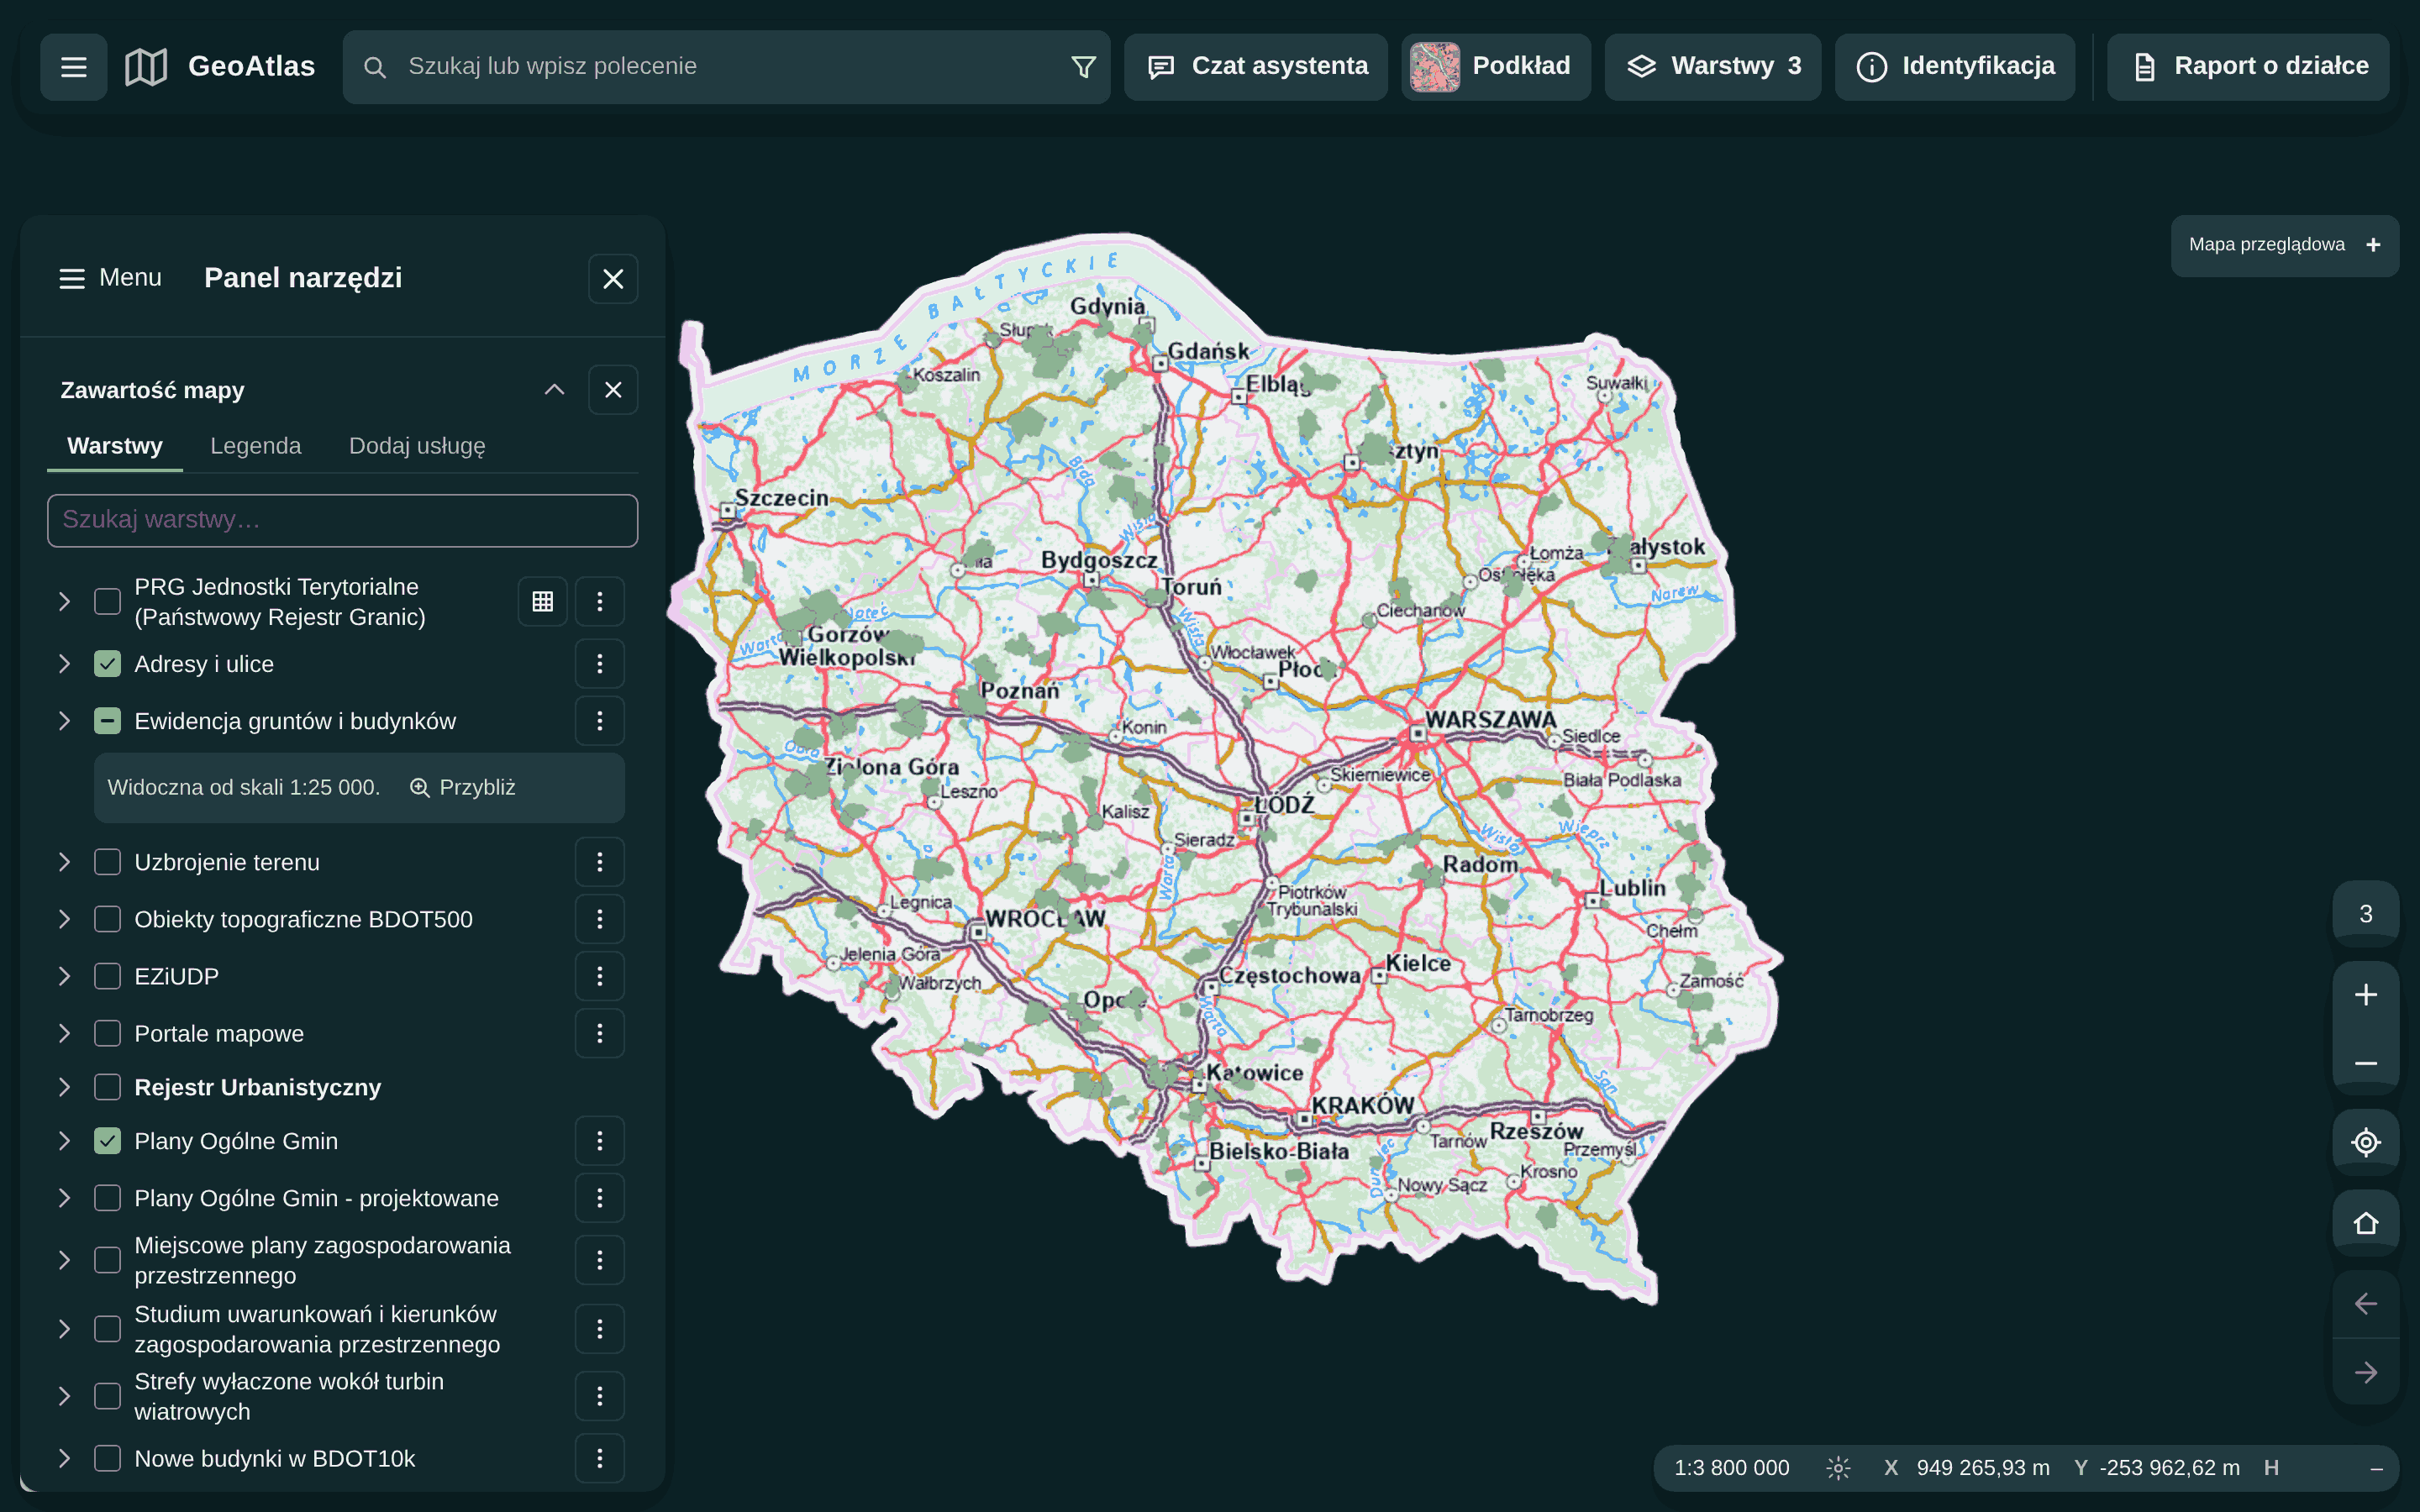Select the Warstwy tab
Image resolution: width=2420 pixels, height=1512 pixels.
[x=115, y=446]
